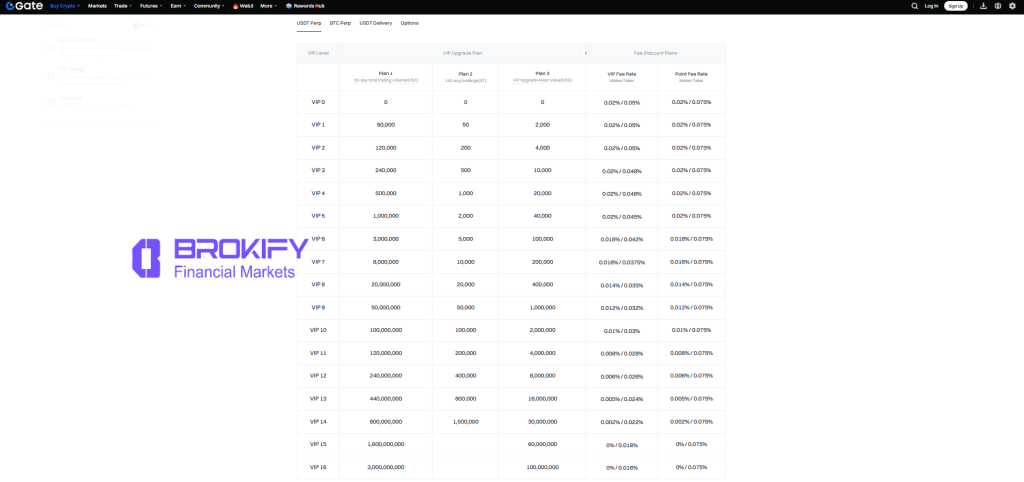Click the Rewards Hub icon
This screenshot has width=1024, height=482.
(x=289, y=6)
